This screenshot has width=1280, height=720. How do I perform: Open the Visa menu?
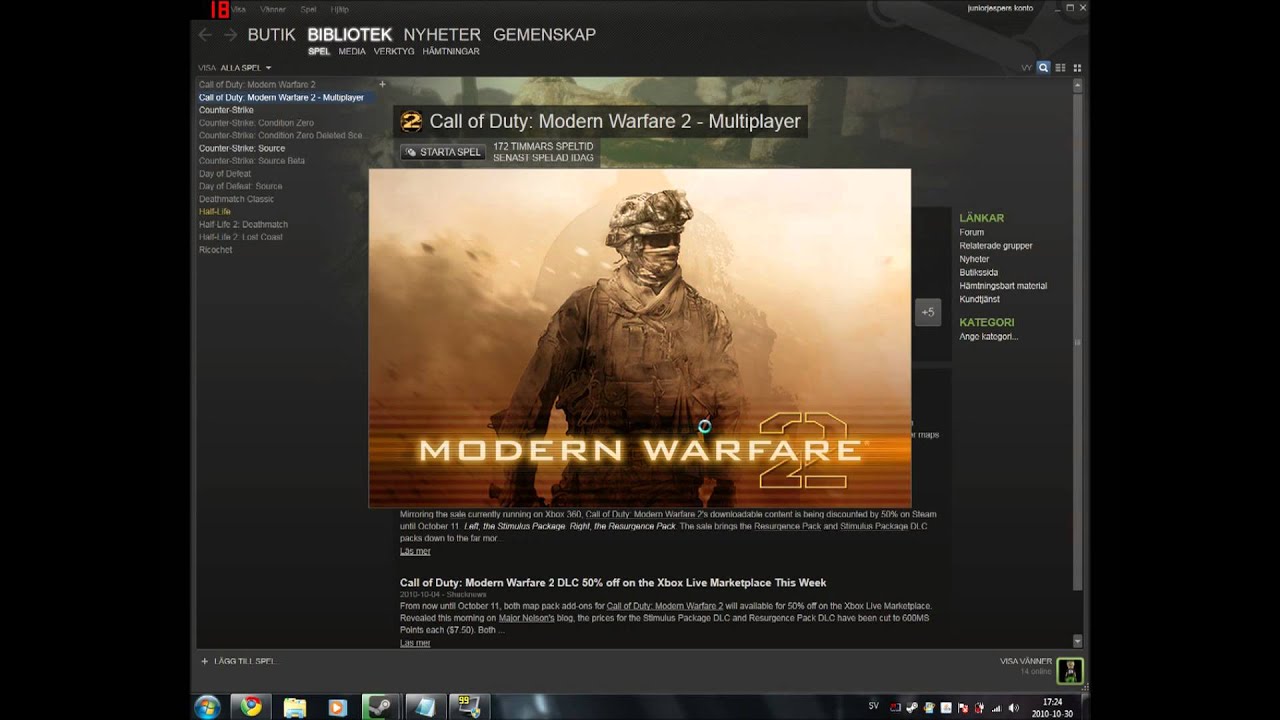(238, 9)
